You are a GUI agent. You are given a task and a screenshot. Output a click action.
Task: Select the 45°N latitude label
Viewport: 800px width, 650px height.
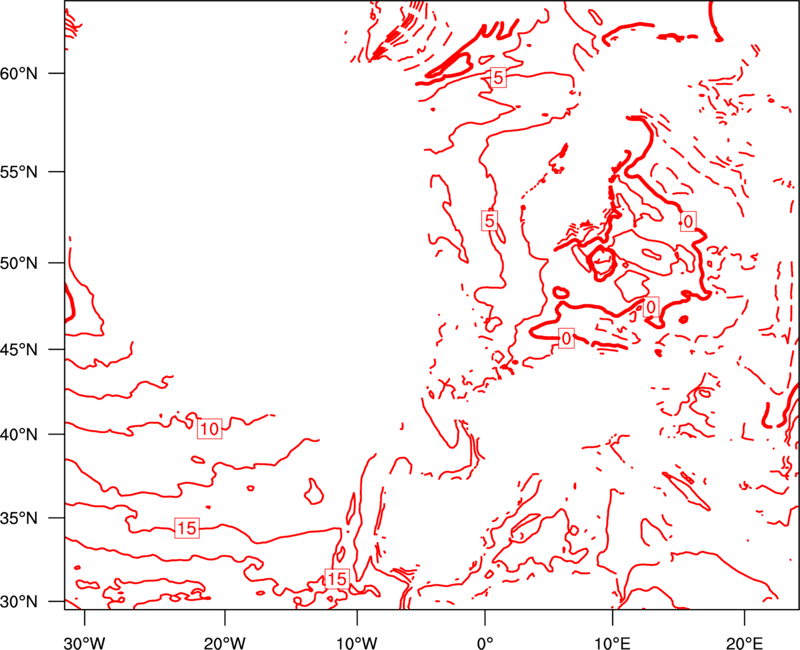point(19,349)
